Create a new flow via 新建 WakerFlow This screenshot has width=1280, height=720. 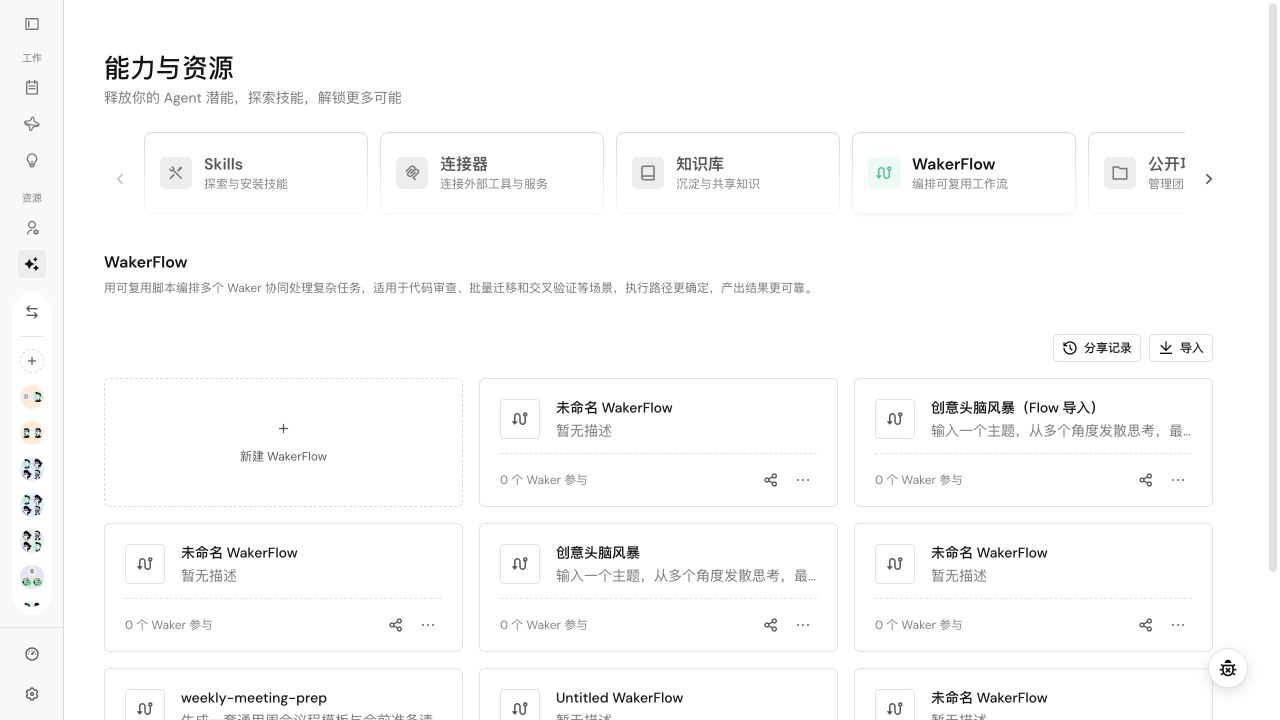(x=283, y=442)
